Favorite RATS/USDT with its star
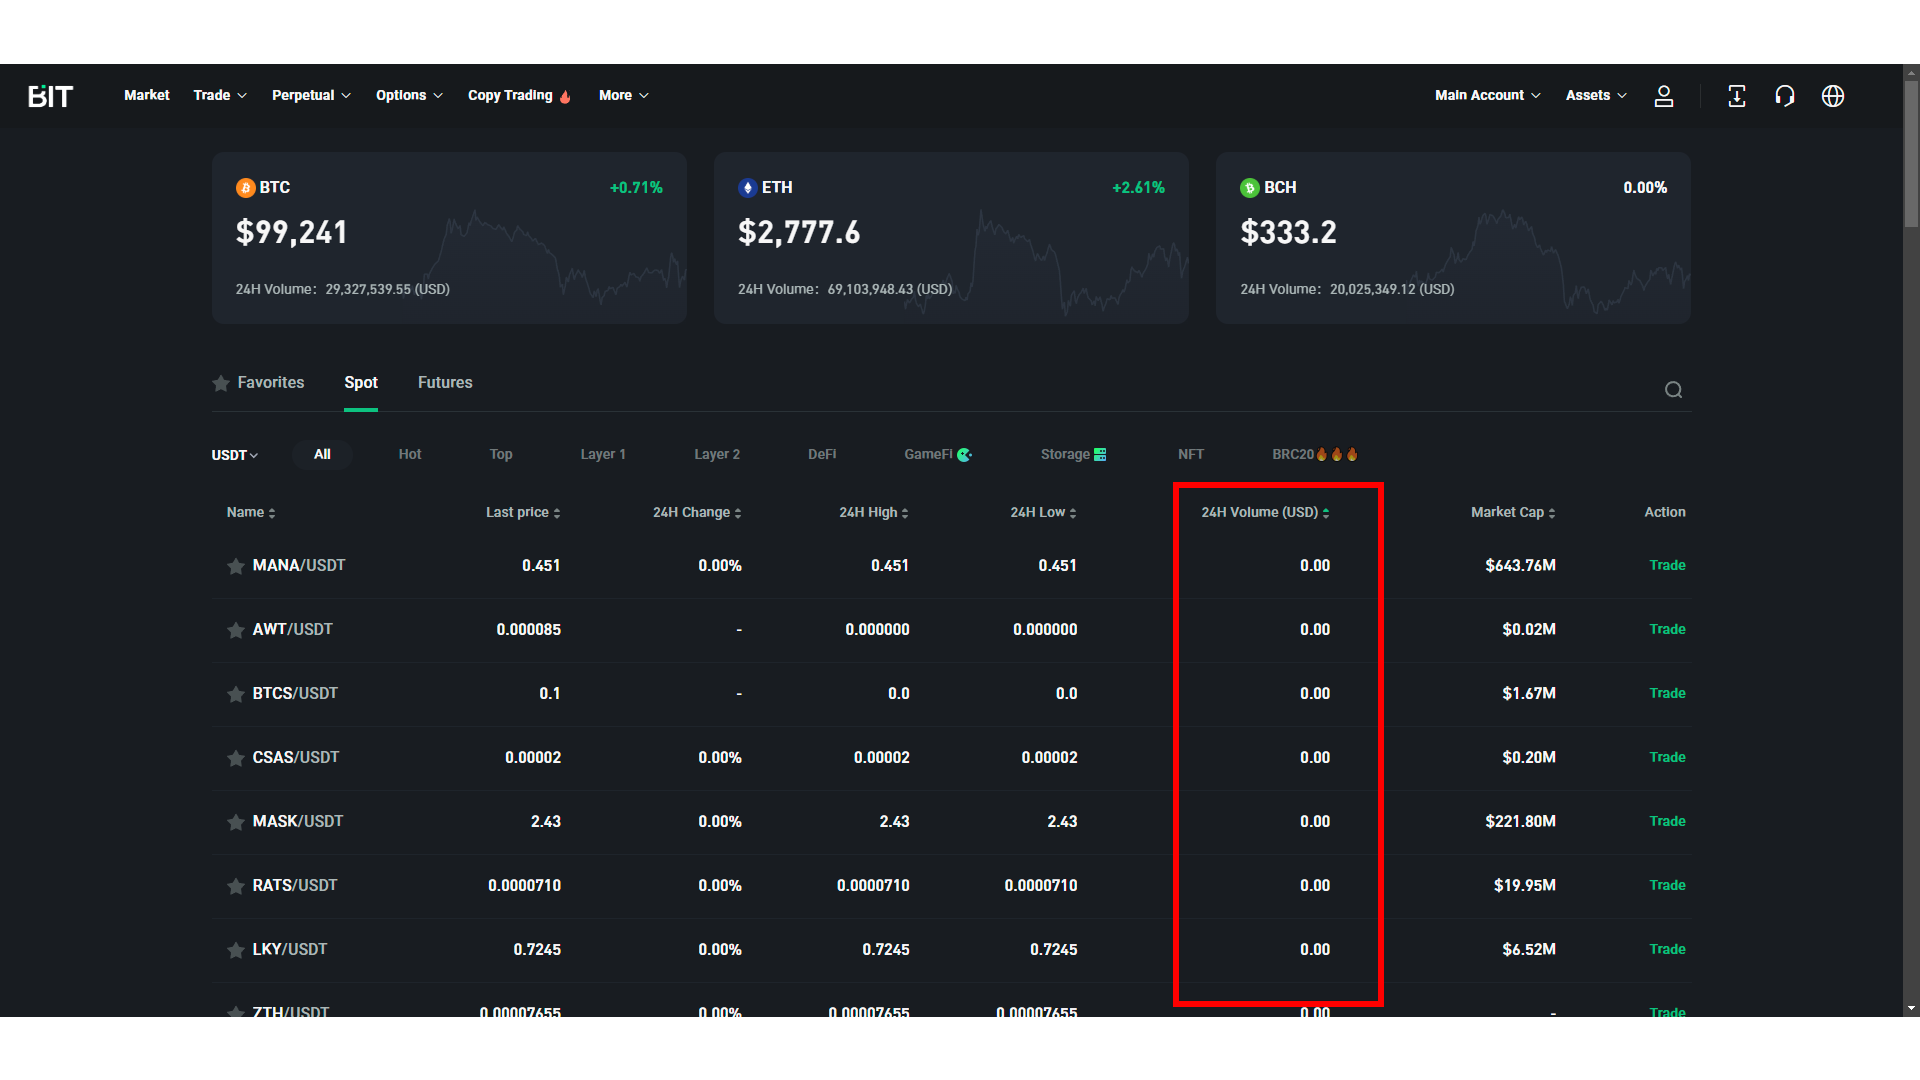Screen dimensions: 1920x1080 pyautogui.click(x=236, y=886)
